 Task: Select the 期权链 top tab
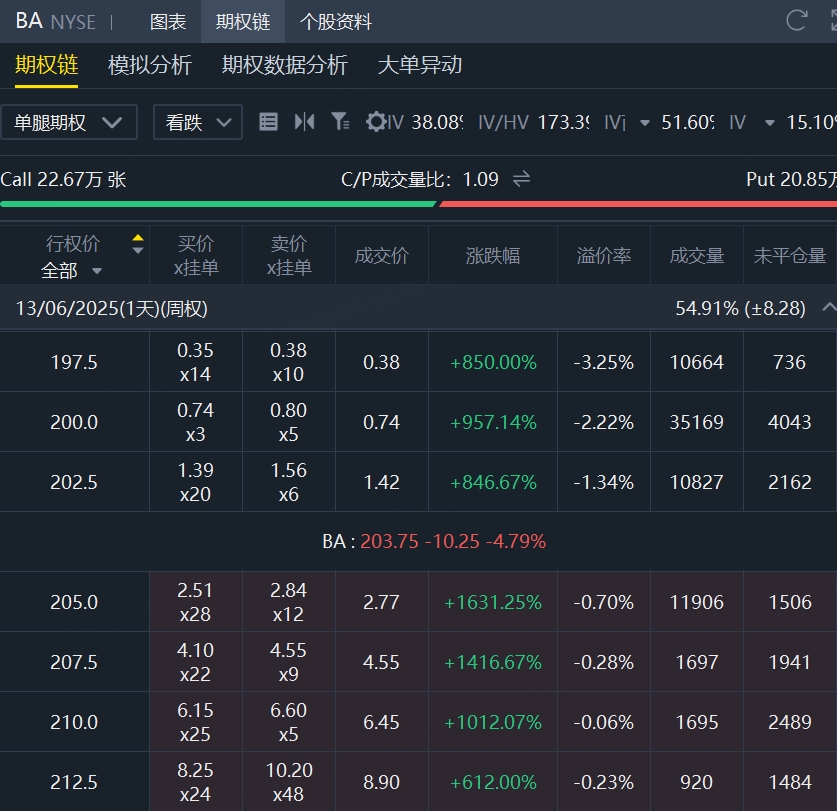tap(243, 22)
